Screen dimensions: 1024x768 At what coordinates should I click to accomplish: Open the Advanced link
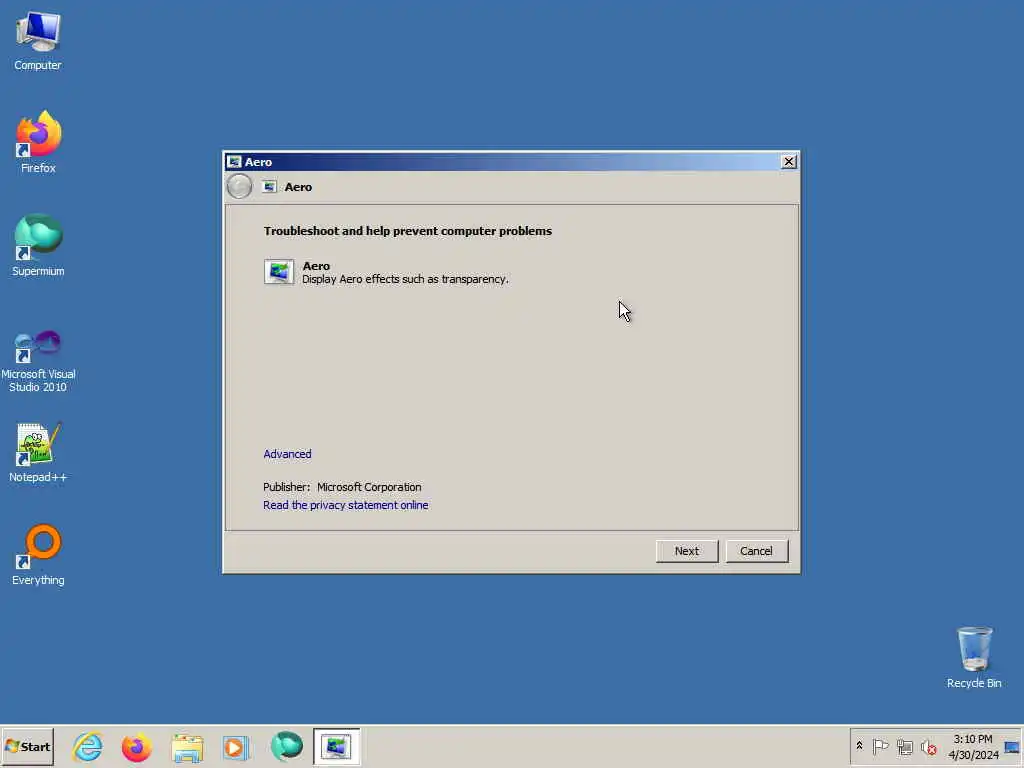pos(287,454)
